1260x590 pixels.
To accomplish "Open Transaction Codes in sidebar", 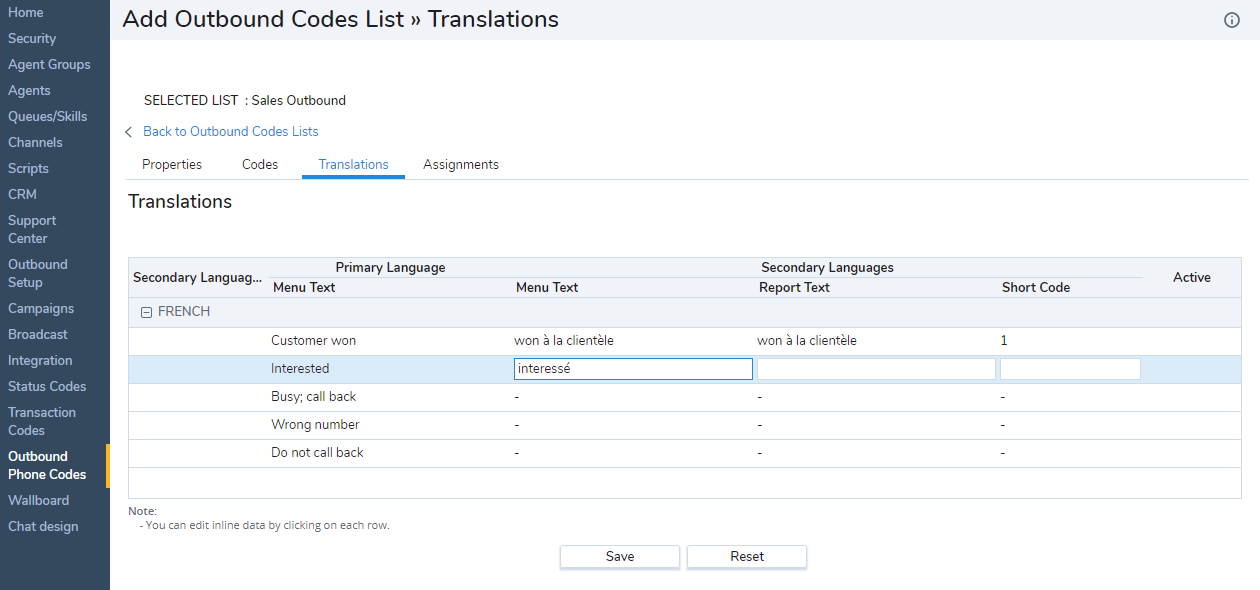I will coord(42,422).
